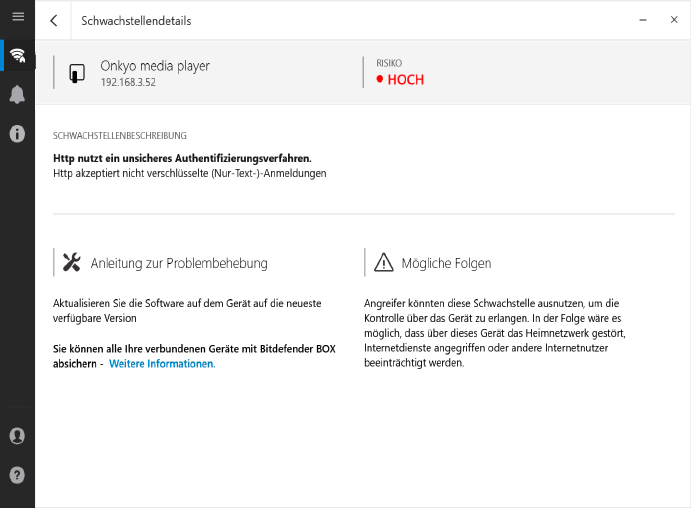Click the wrench and screwdriver icon
Viewport: 691px width, 508px height.
click(x=72, y=263)
